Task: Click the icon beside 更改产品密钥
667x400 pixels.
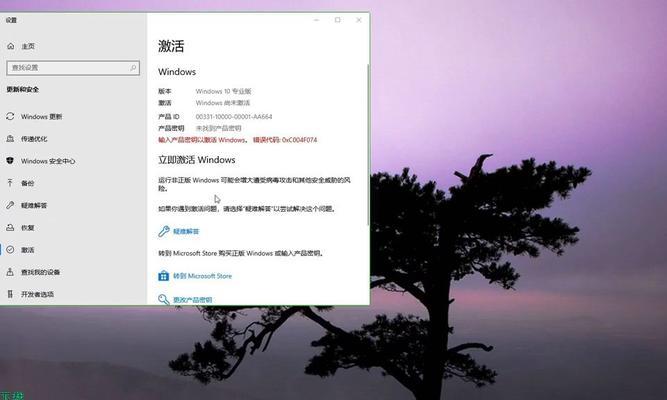Action: (x=164, y=299)
